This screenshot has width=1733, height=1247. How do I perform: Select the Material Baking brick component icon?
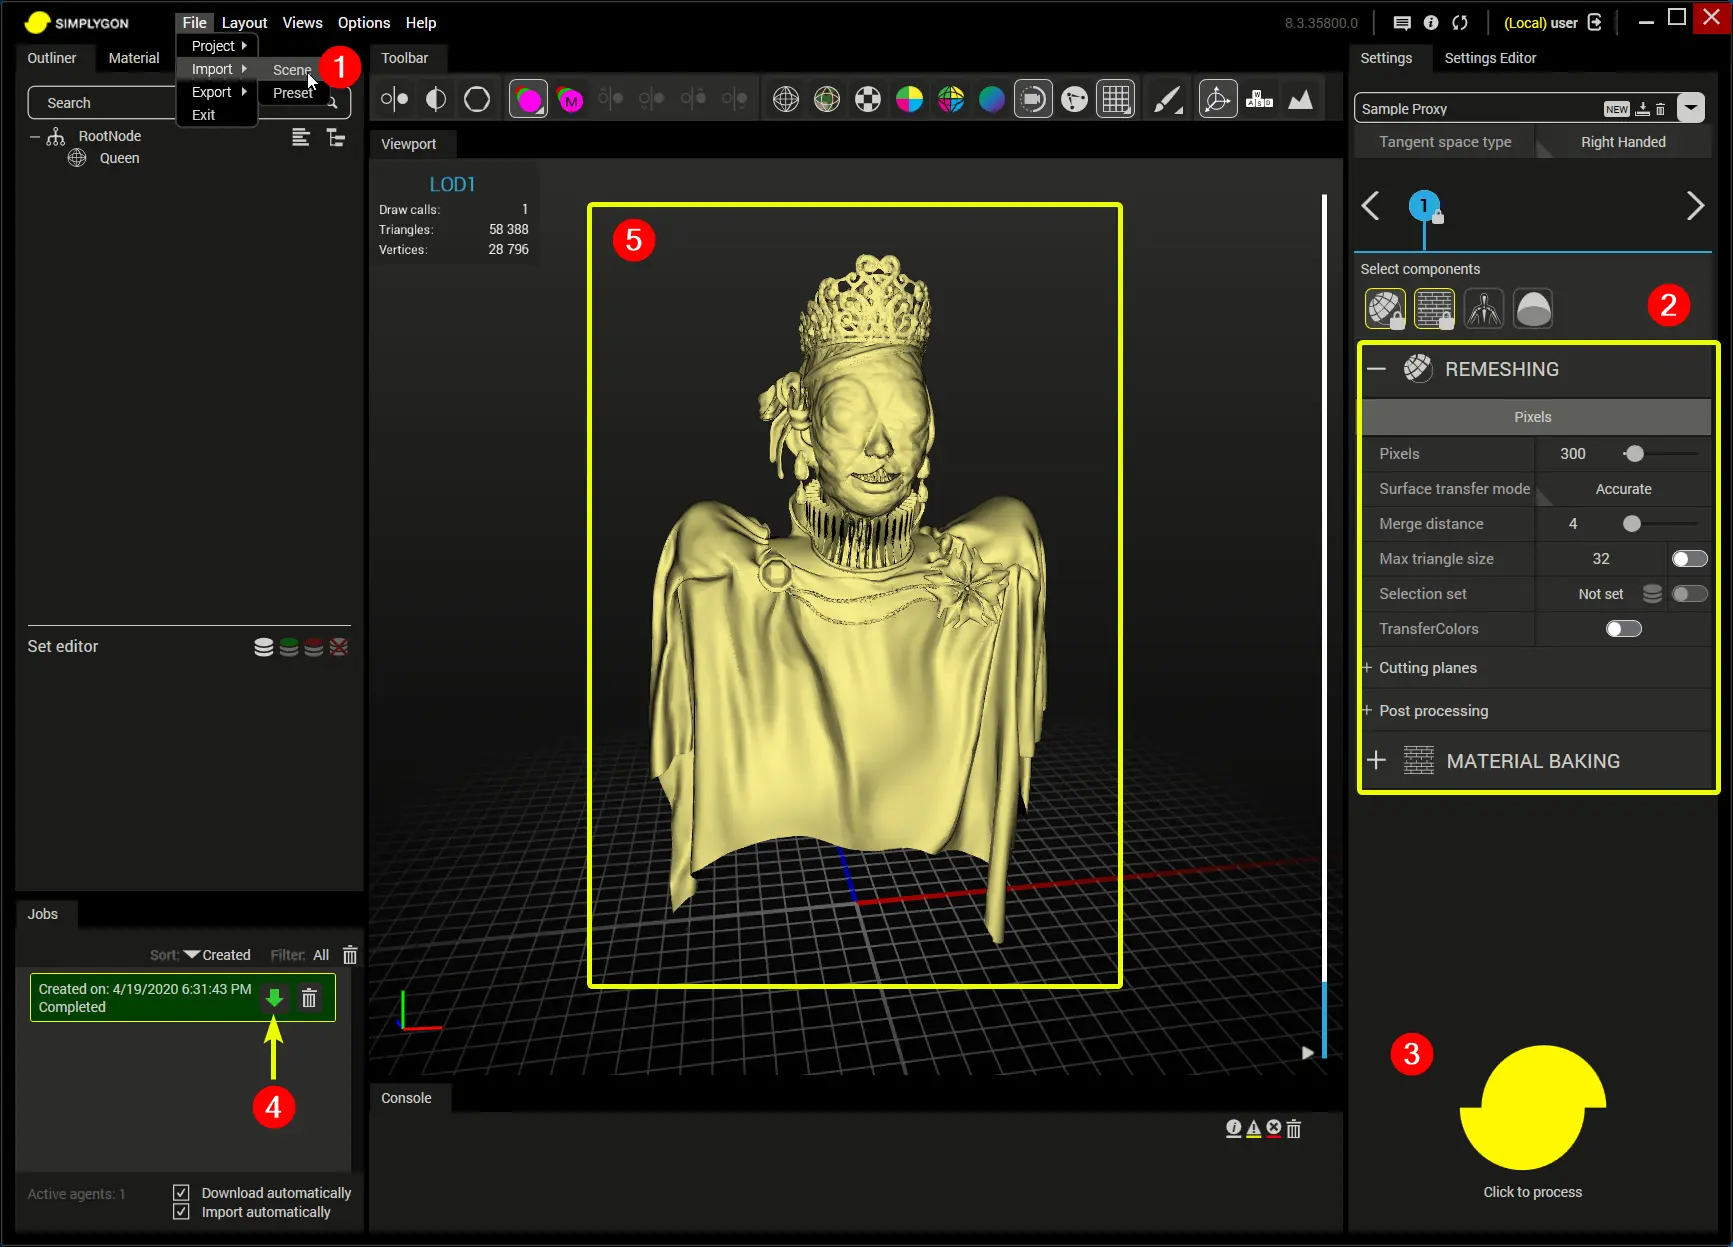pos(1434,308)
